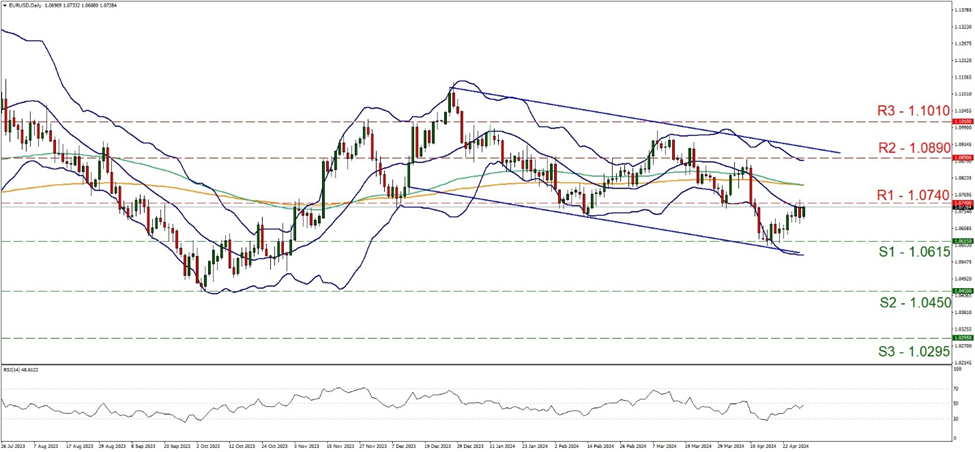This screenshot has height=452, width=975.
Task: Click the last candlestick on the chart
Action: point(803,210)
